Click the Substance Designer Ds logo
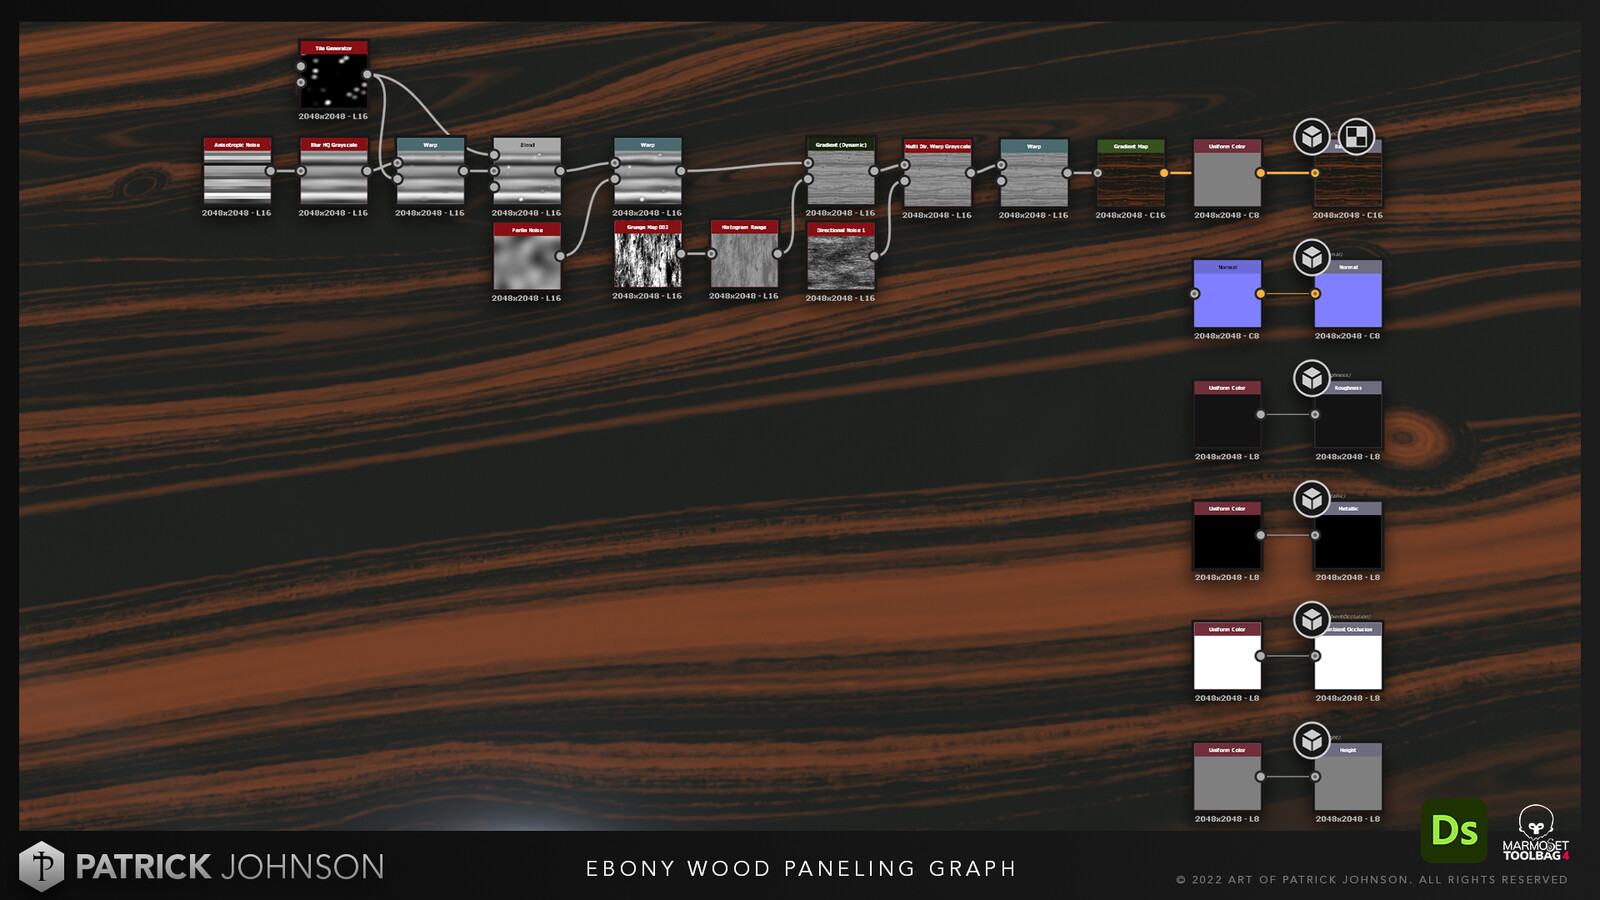This screenshot has width=1600, height=900. coord(1454,830)
